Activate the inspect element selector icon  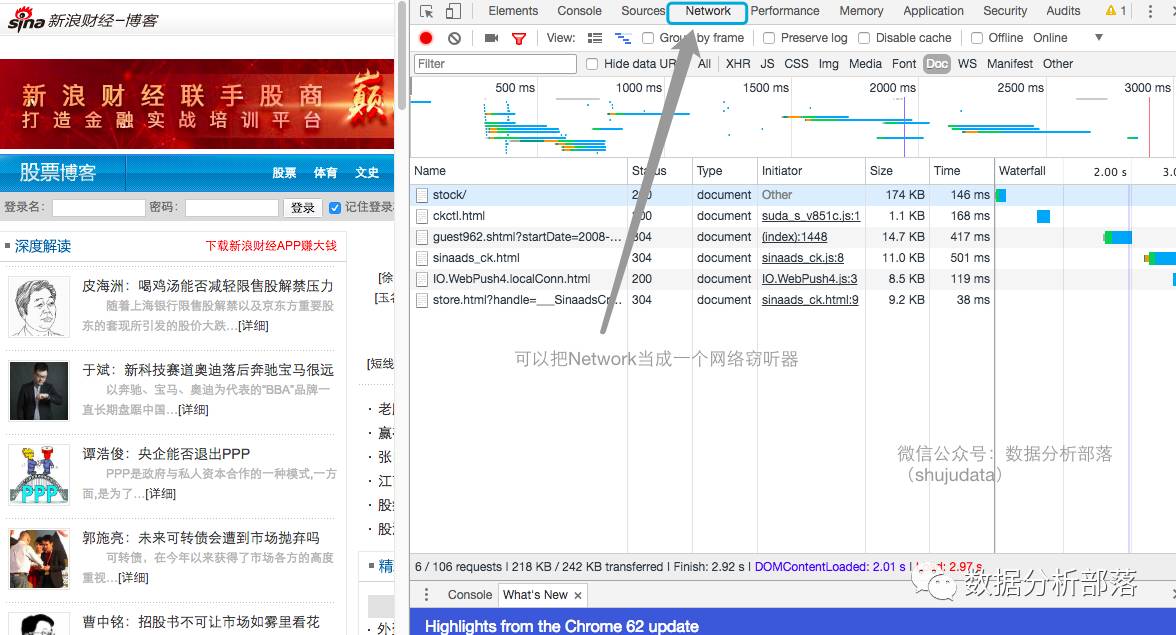coord(427,11)
